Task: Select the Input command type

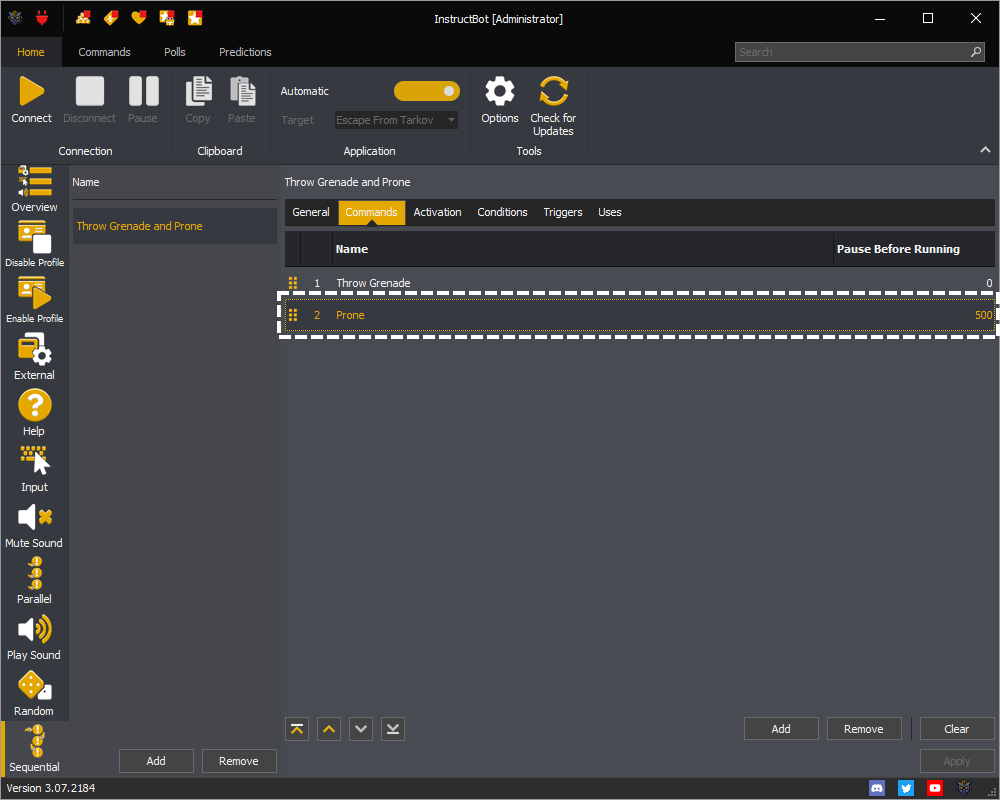Action: (34, 469)
